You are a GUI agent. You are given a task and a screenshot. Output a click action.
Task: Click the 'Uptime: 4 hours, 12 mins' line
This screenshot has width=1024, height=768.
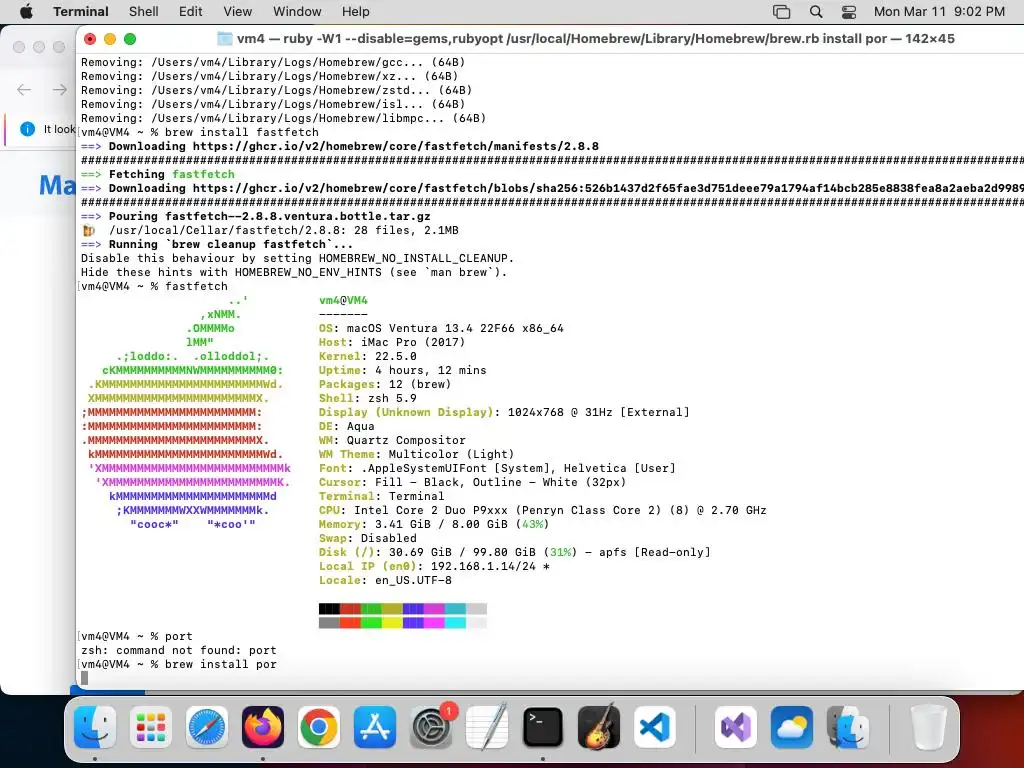pos(402,370)
